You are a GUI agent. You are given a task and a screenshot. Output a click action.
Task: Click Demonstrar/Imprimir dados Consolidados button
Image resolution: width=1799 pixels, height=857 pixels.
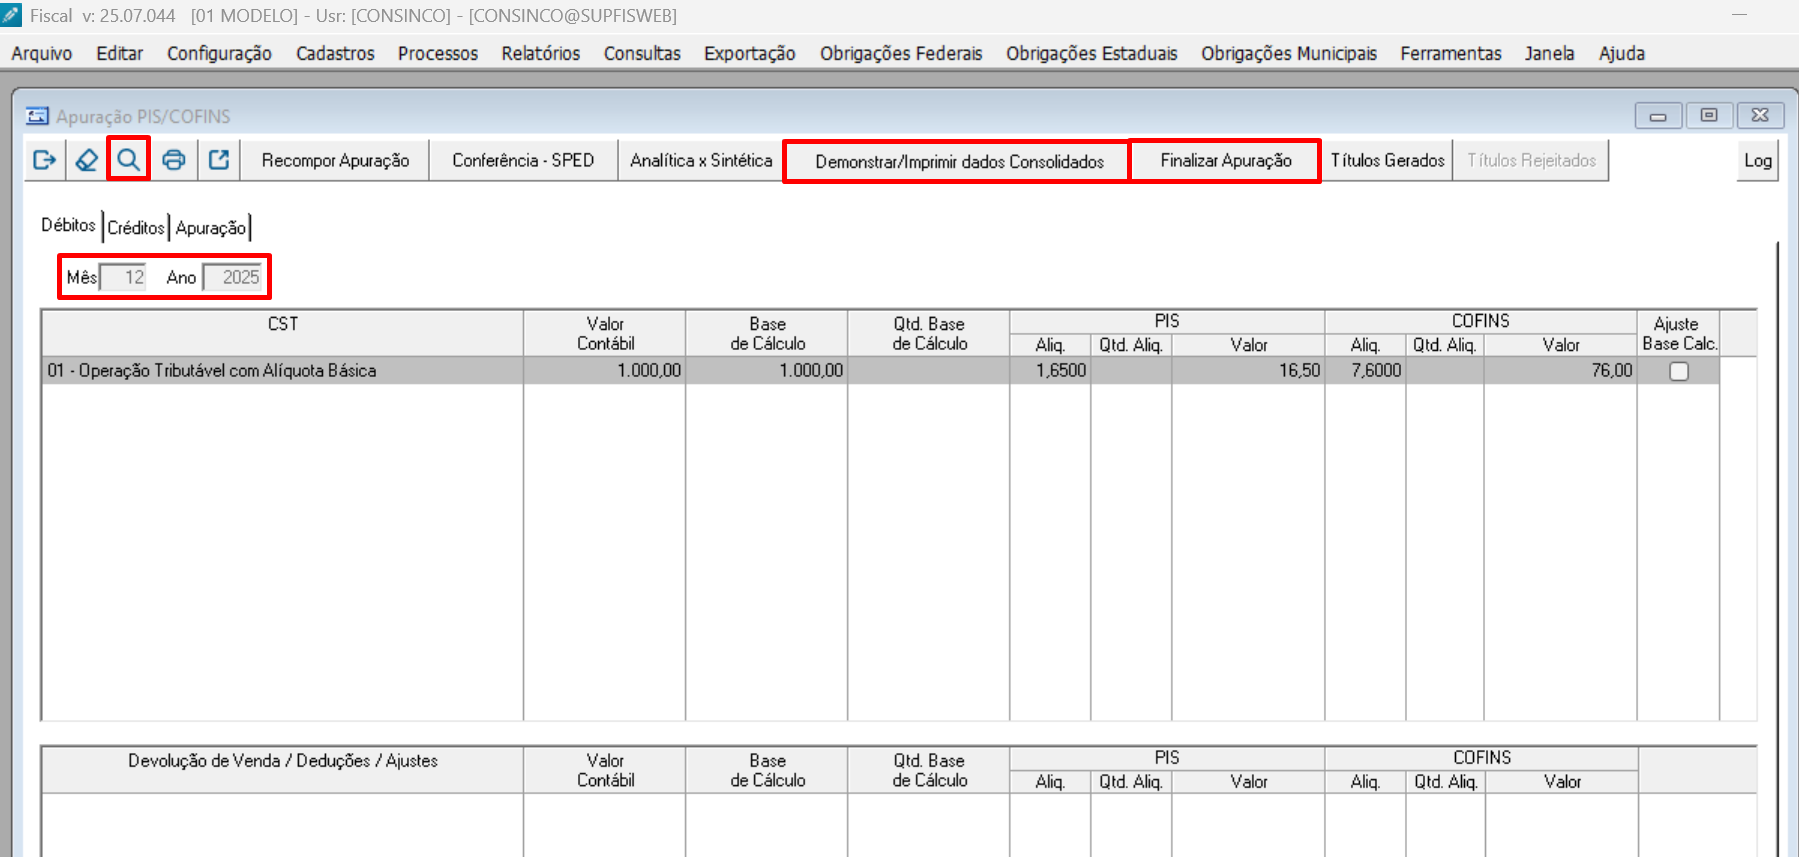[x=959, y=161]
